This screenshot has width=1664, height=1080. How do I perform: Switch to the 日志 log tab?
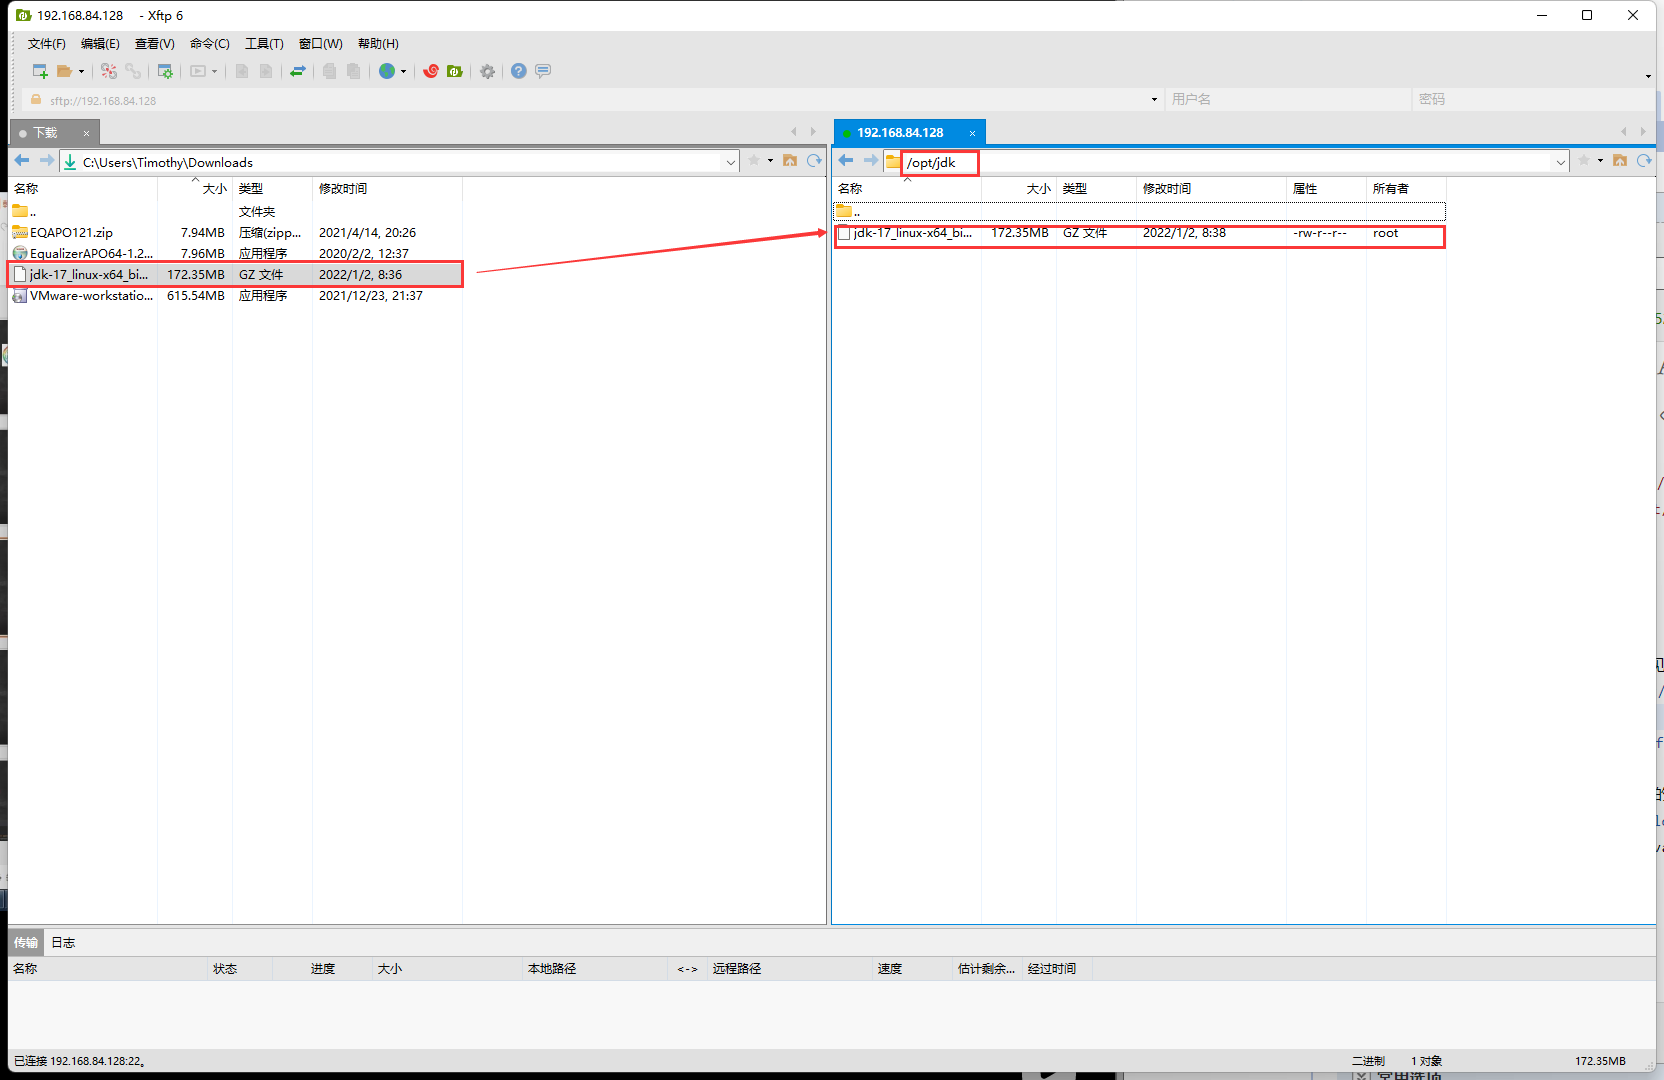click(63, 943)
